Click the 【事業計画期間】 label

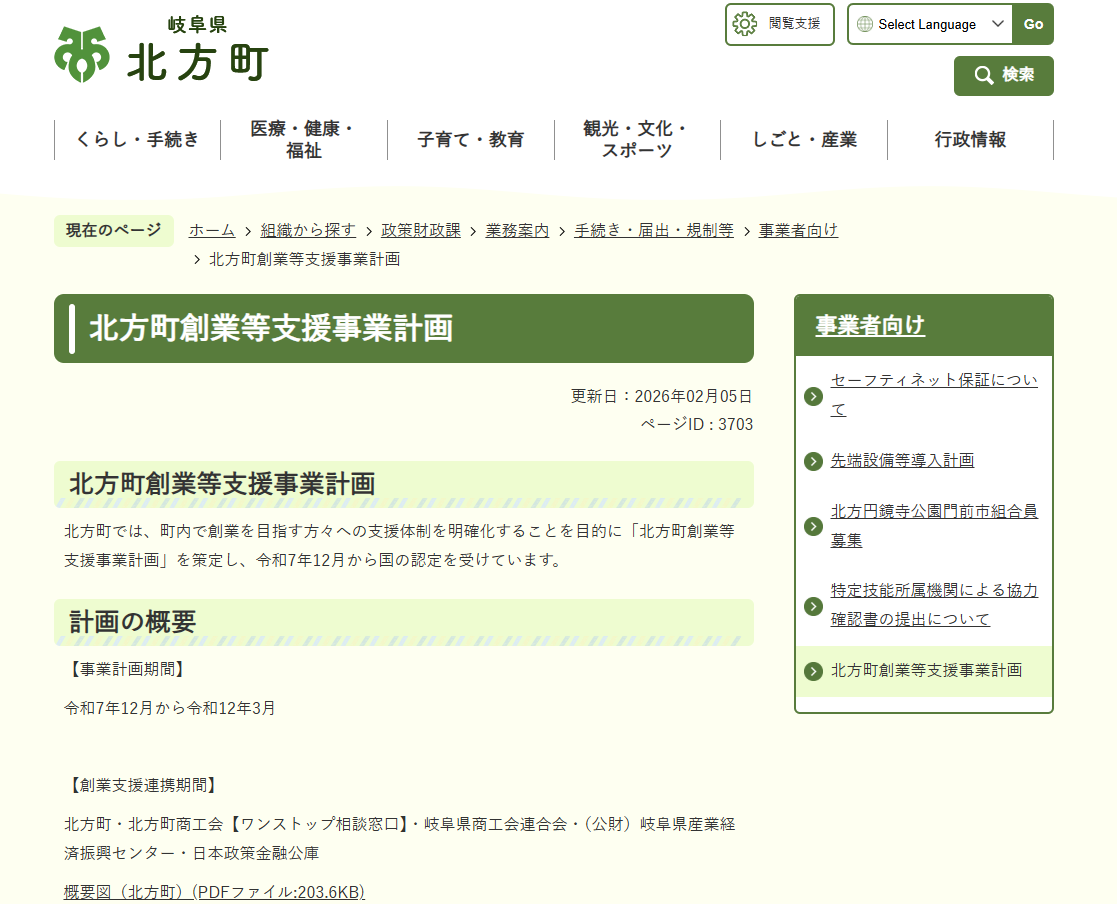pyautogui.click(x=128, y=670)
